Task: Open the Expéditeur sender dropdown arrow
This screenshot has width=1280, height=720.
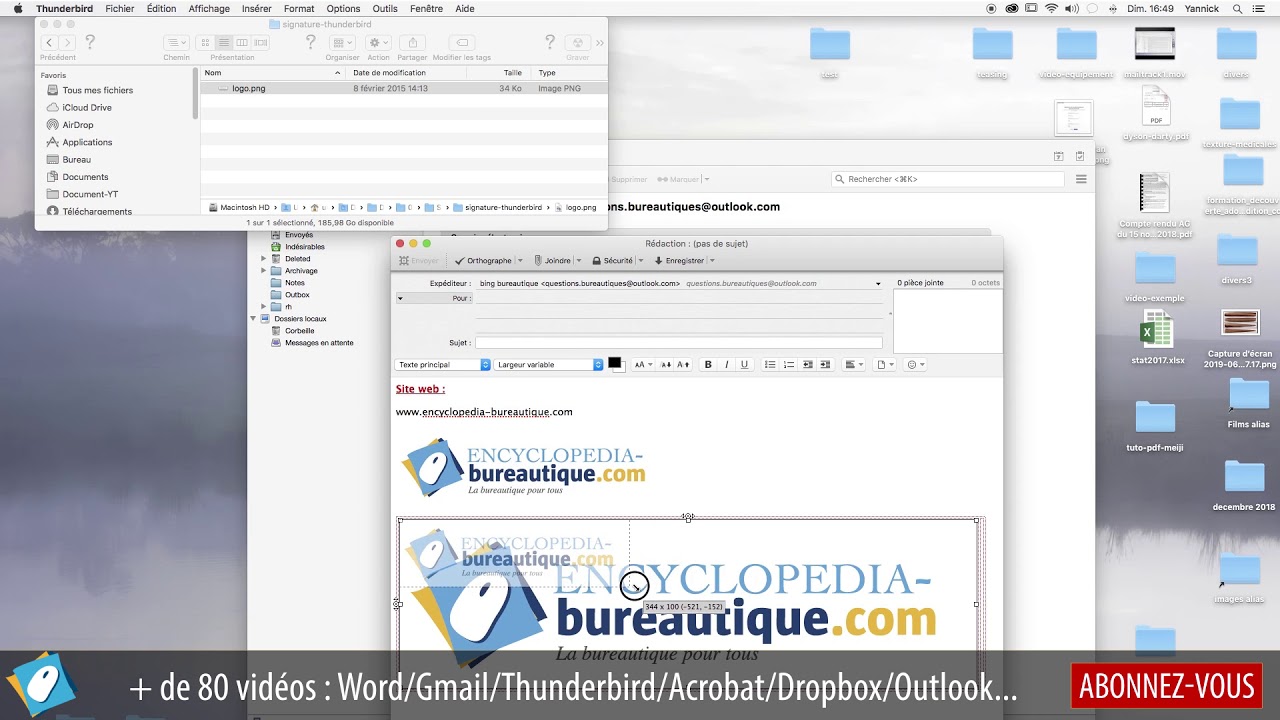Action: click(x=878, y=284)
